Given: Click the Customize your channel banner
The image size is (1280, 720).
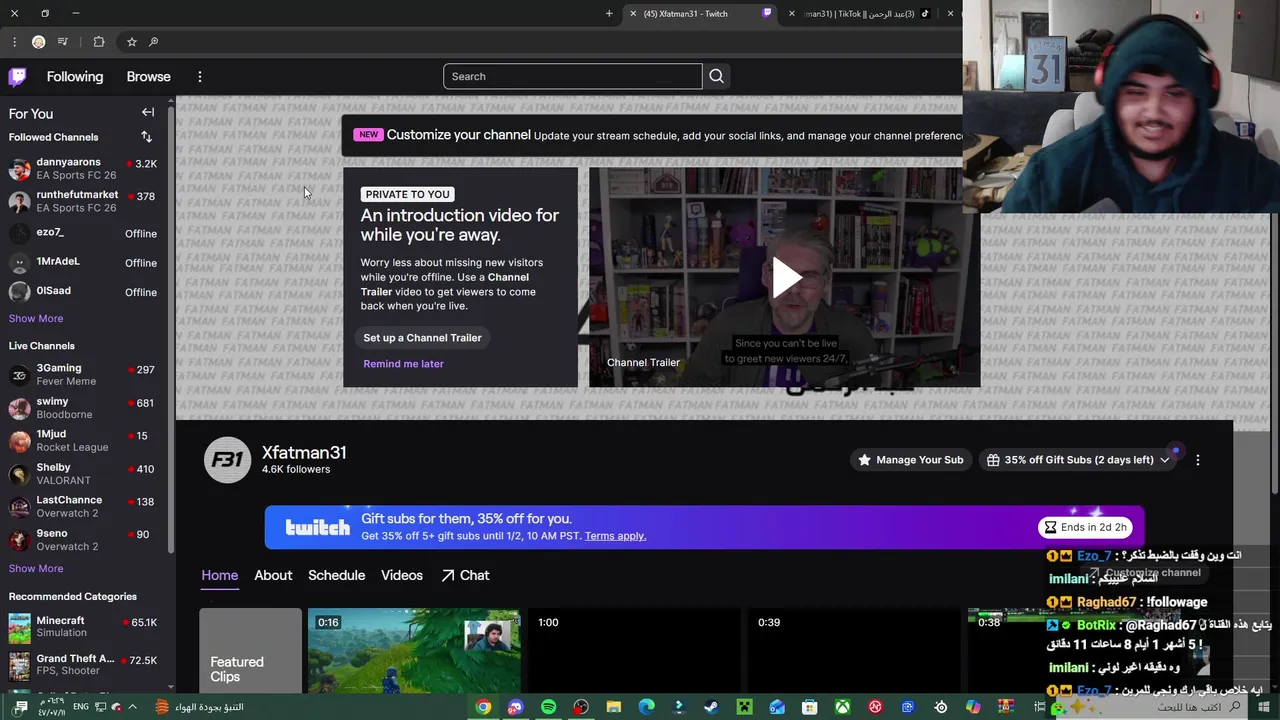Looking at the screenshot, I should tap(652, 135).
